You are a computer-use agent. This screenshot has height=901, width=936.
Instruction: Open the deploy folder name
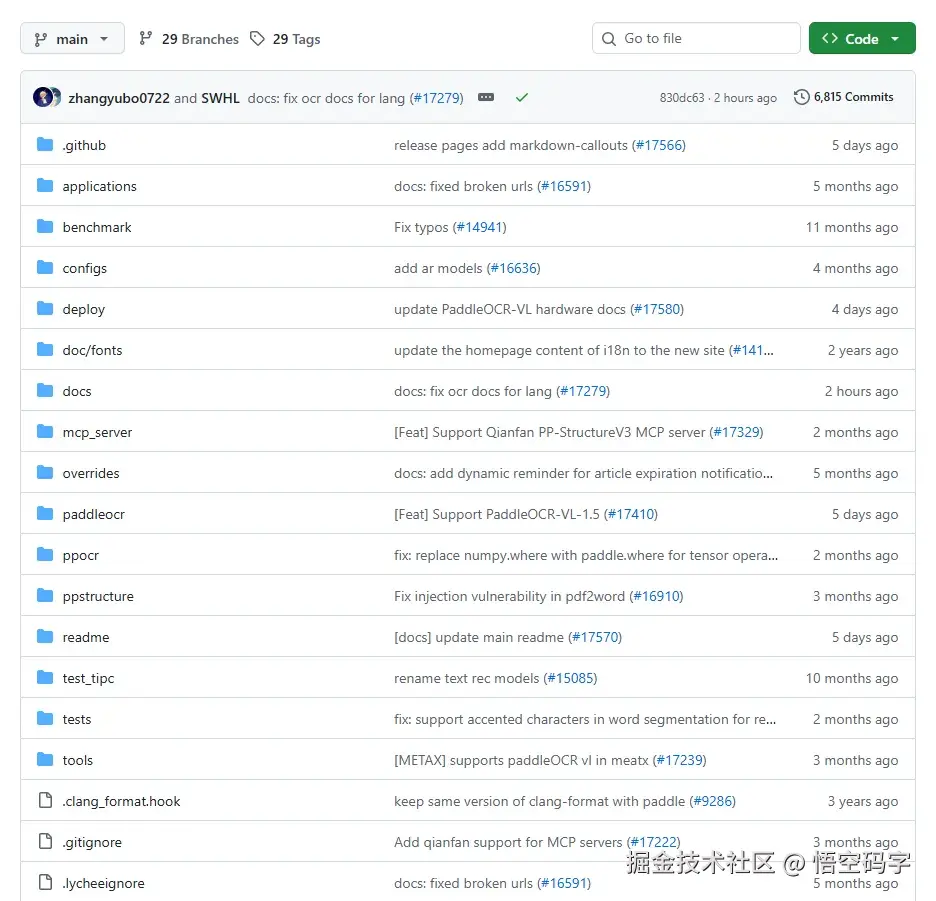coord(84,309)
